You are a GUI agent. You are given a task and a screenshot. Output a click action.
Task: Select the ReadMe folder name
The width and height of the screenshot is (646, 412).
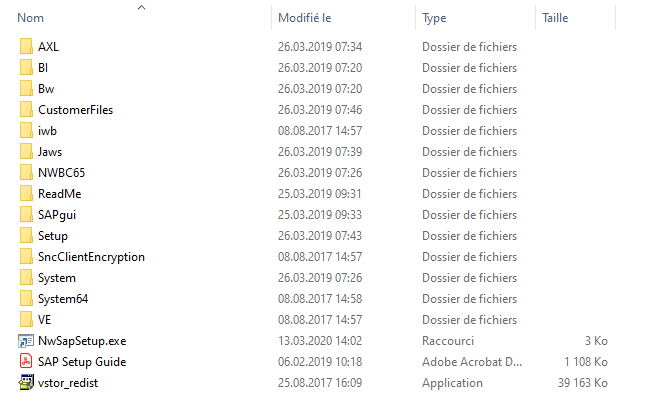(59, 194)
